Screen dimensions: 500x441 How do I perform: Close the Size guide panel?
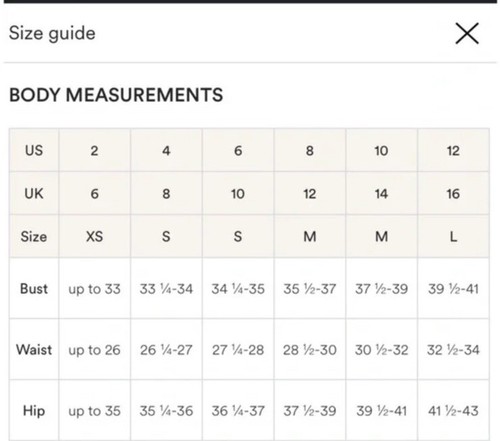467,33
